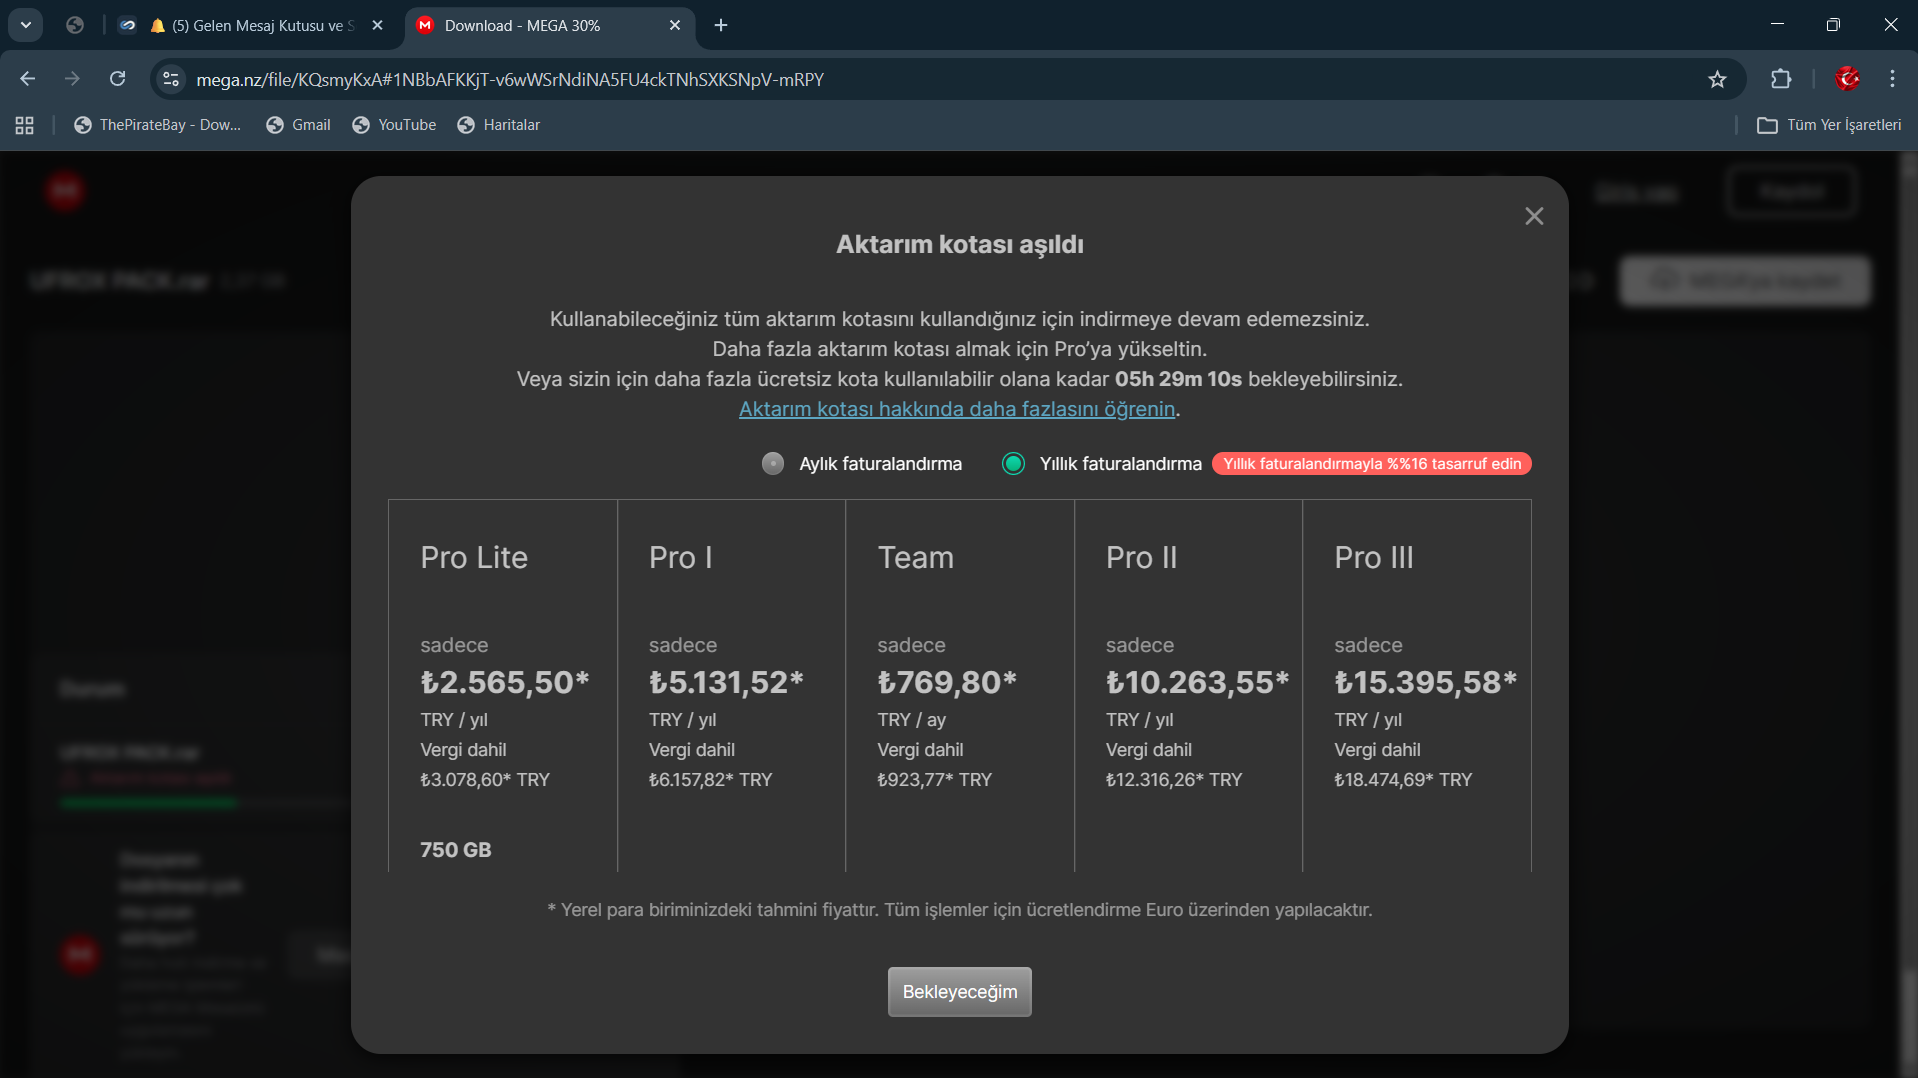Click the MEGA logo behind the dialog
The height and width of the screenshot is (1078, 1918).
(65, 191)
